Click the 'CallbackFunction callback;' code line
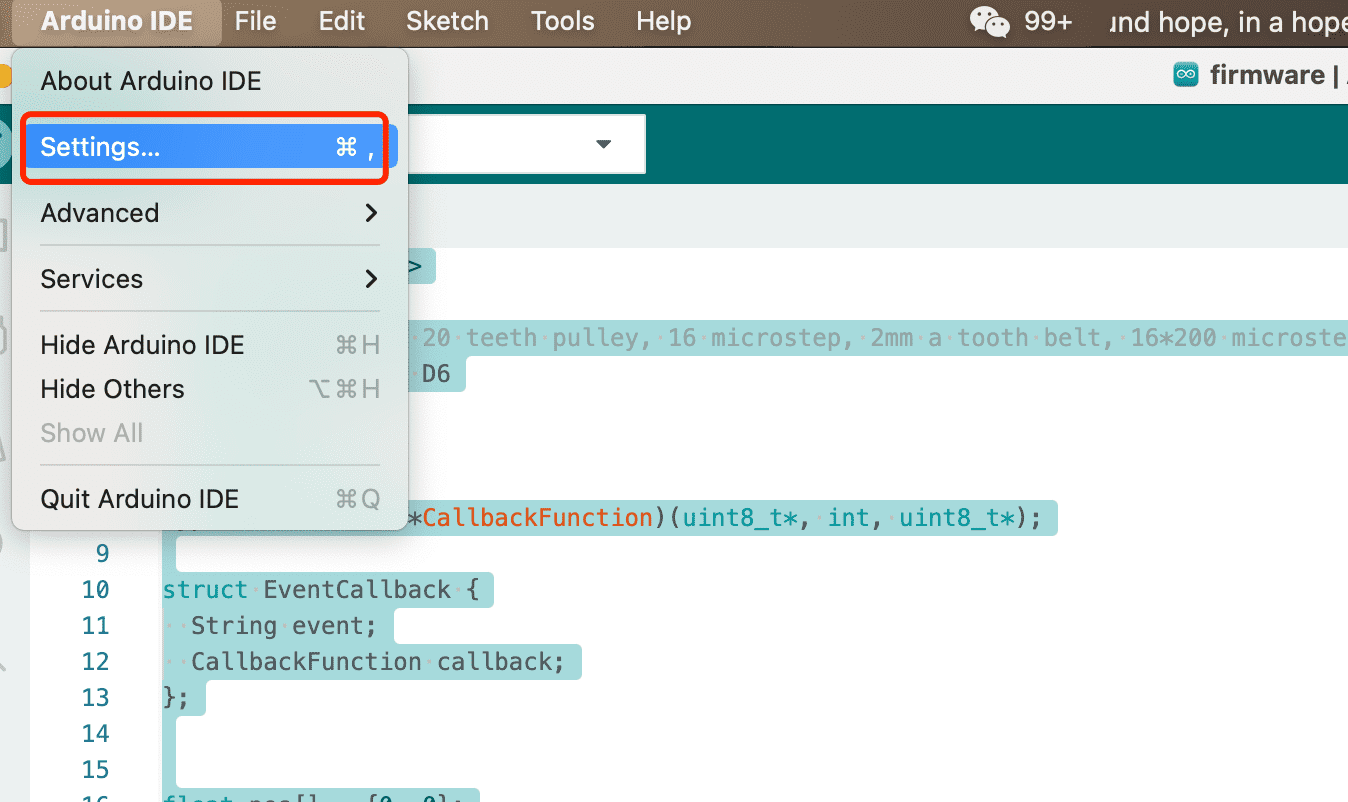 (x=377, y=662)
